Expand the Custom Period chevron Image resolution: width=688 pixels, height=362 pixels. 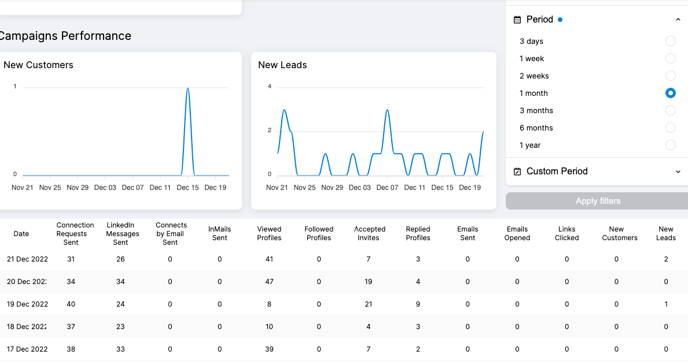pyautogui.click(x=678, y=172)
